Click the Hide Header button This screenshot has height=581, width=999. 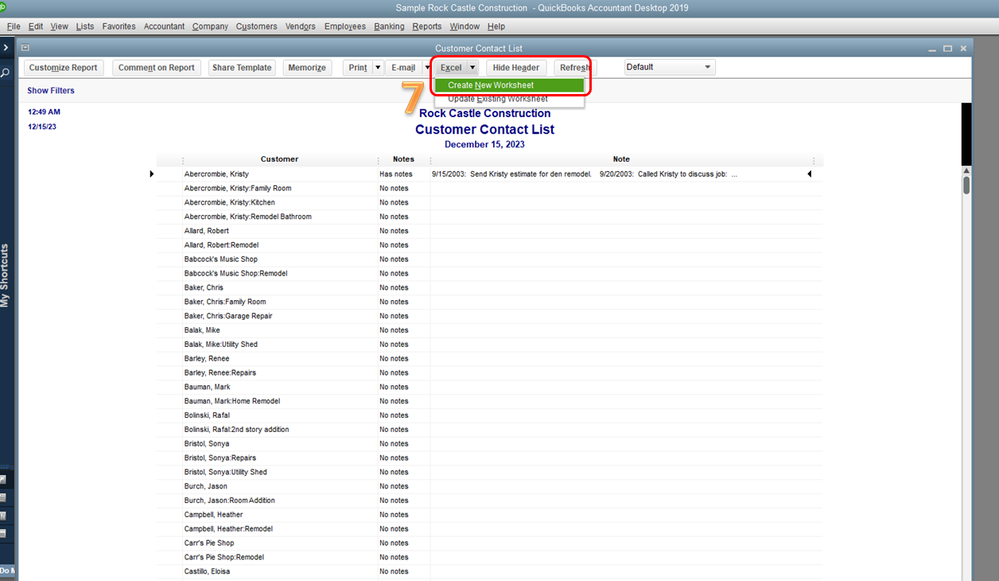[515, 68]
